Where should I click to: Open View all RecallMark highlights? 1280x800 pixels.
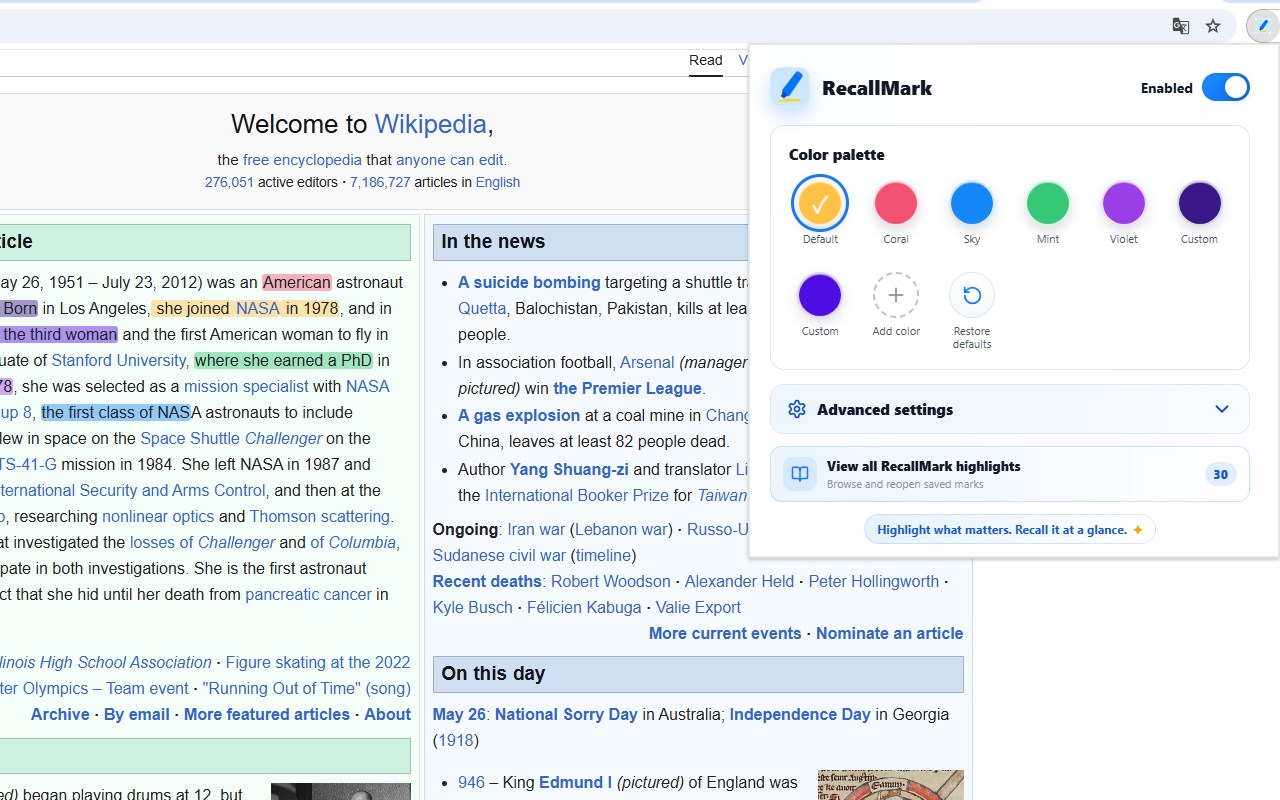[x=1010, y=474]
